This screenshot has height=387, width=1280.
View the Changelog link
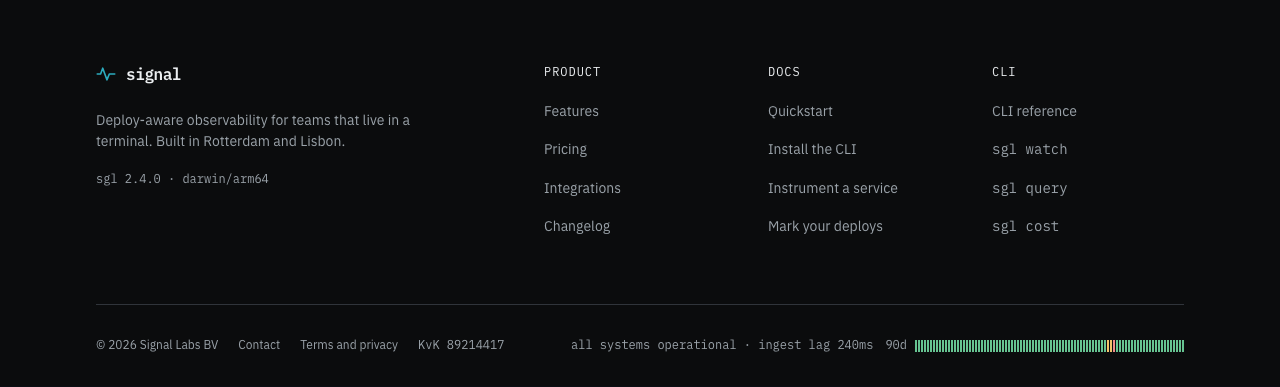tap(577, 226)
